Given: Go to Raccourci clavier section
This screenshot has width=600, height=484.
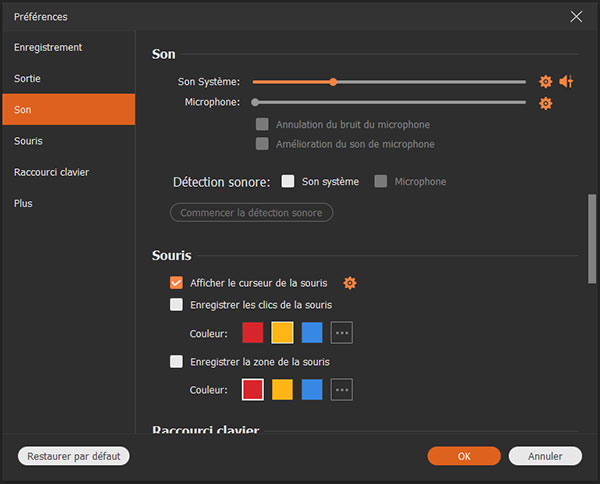Looking at the screenshot, I should 51,172.
